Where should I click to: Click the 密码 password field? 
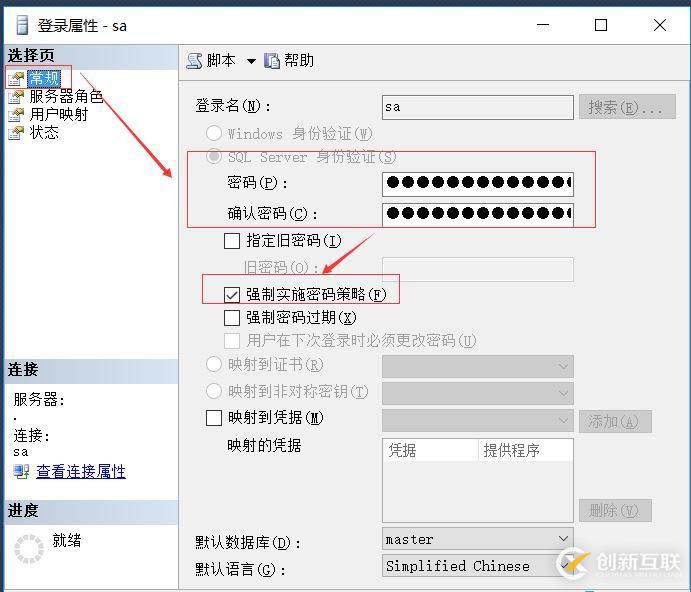pos(478,184)
